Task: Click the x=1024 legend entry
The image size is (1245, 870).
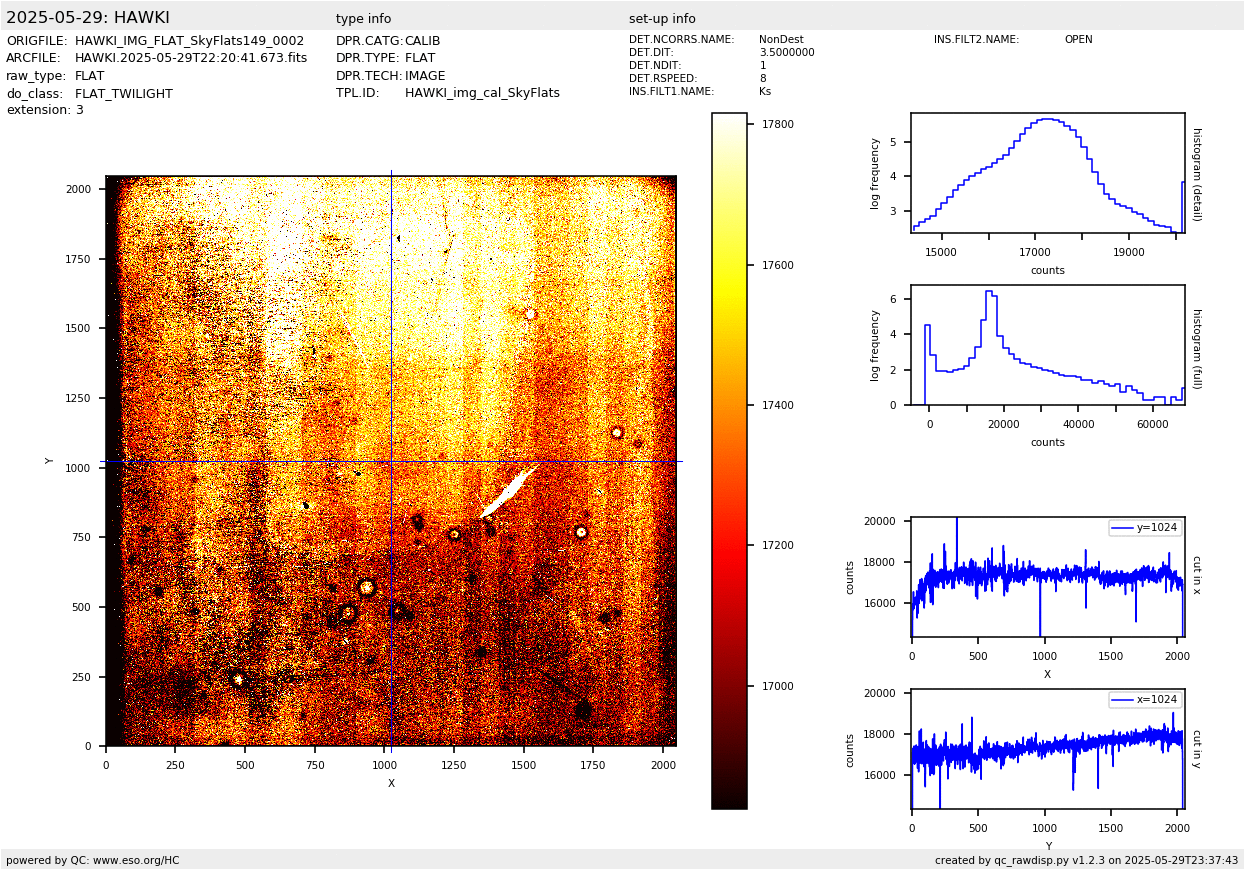Action: (1145, 700)
